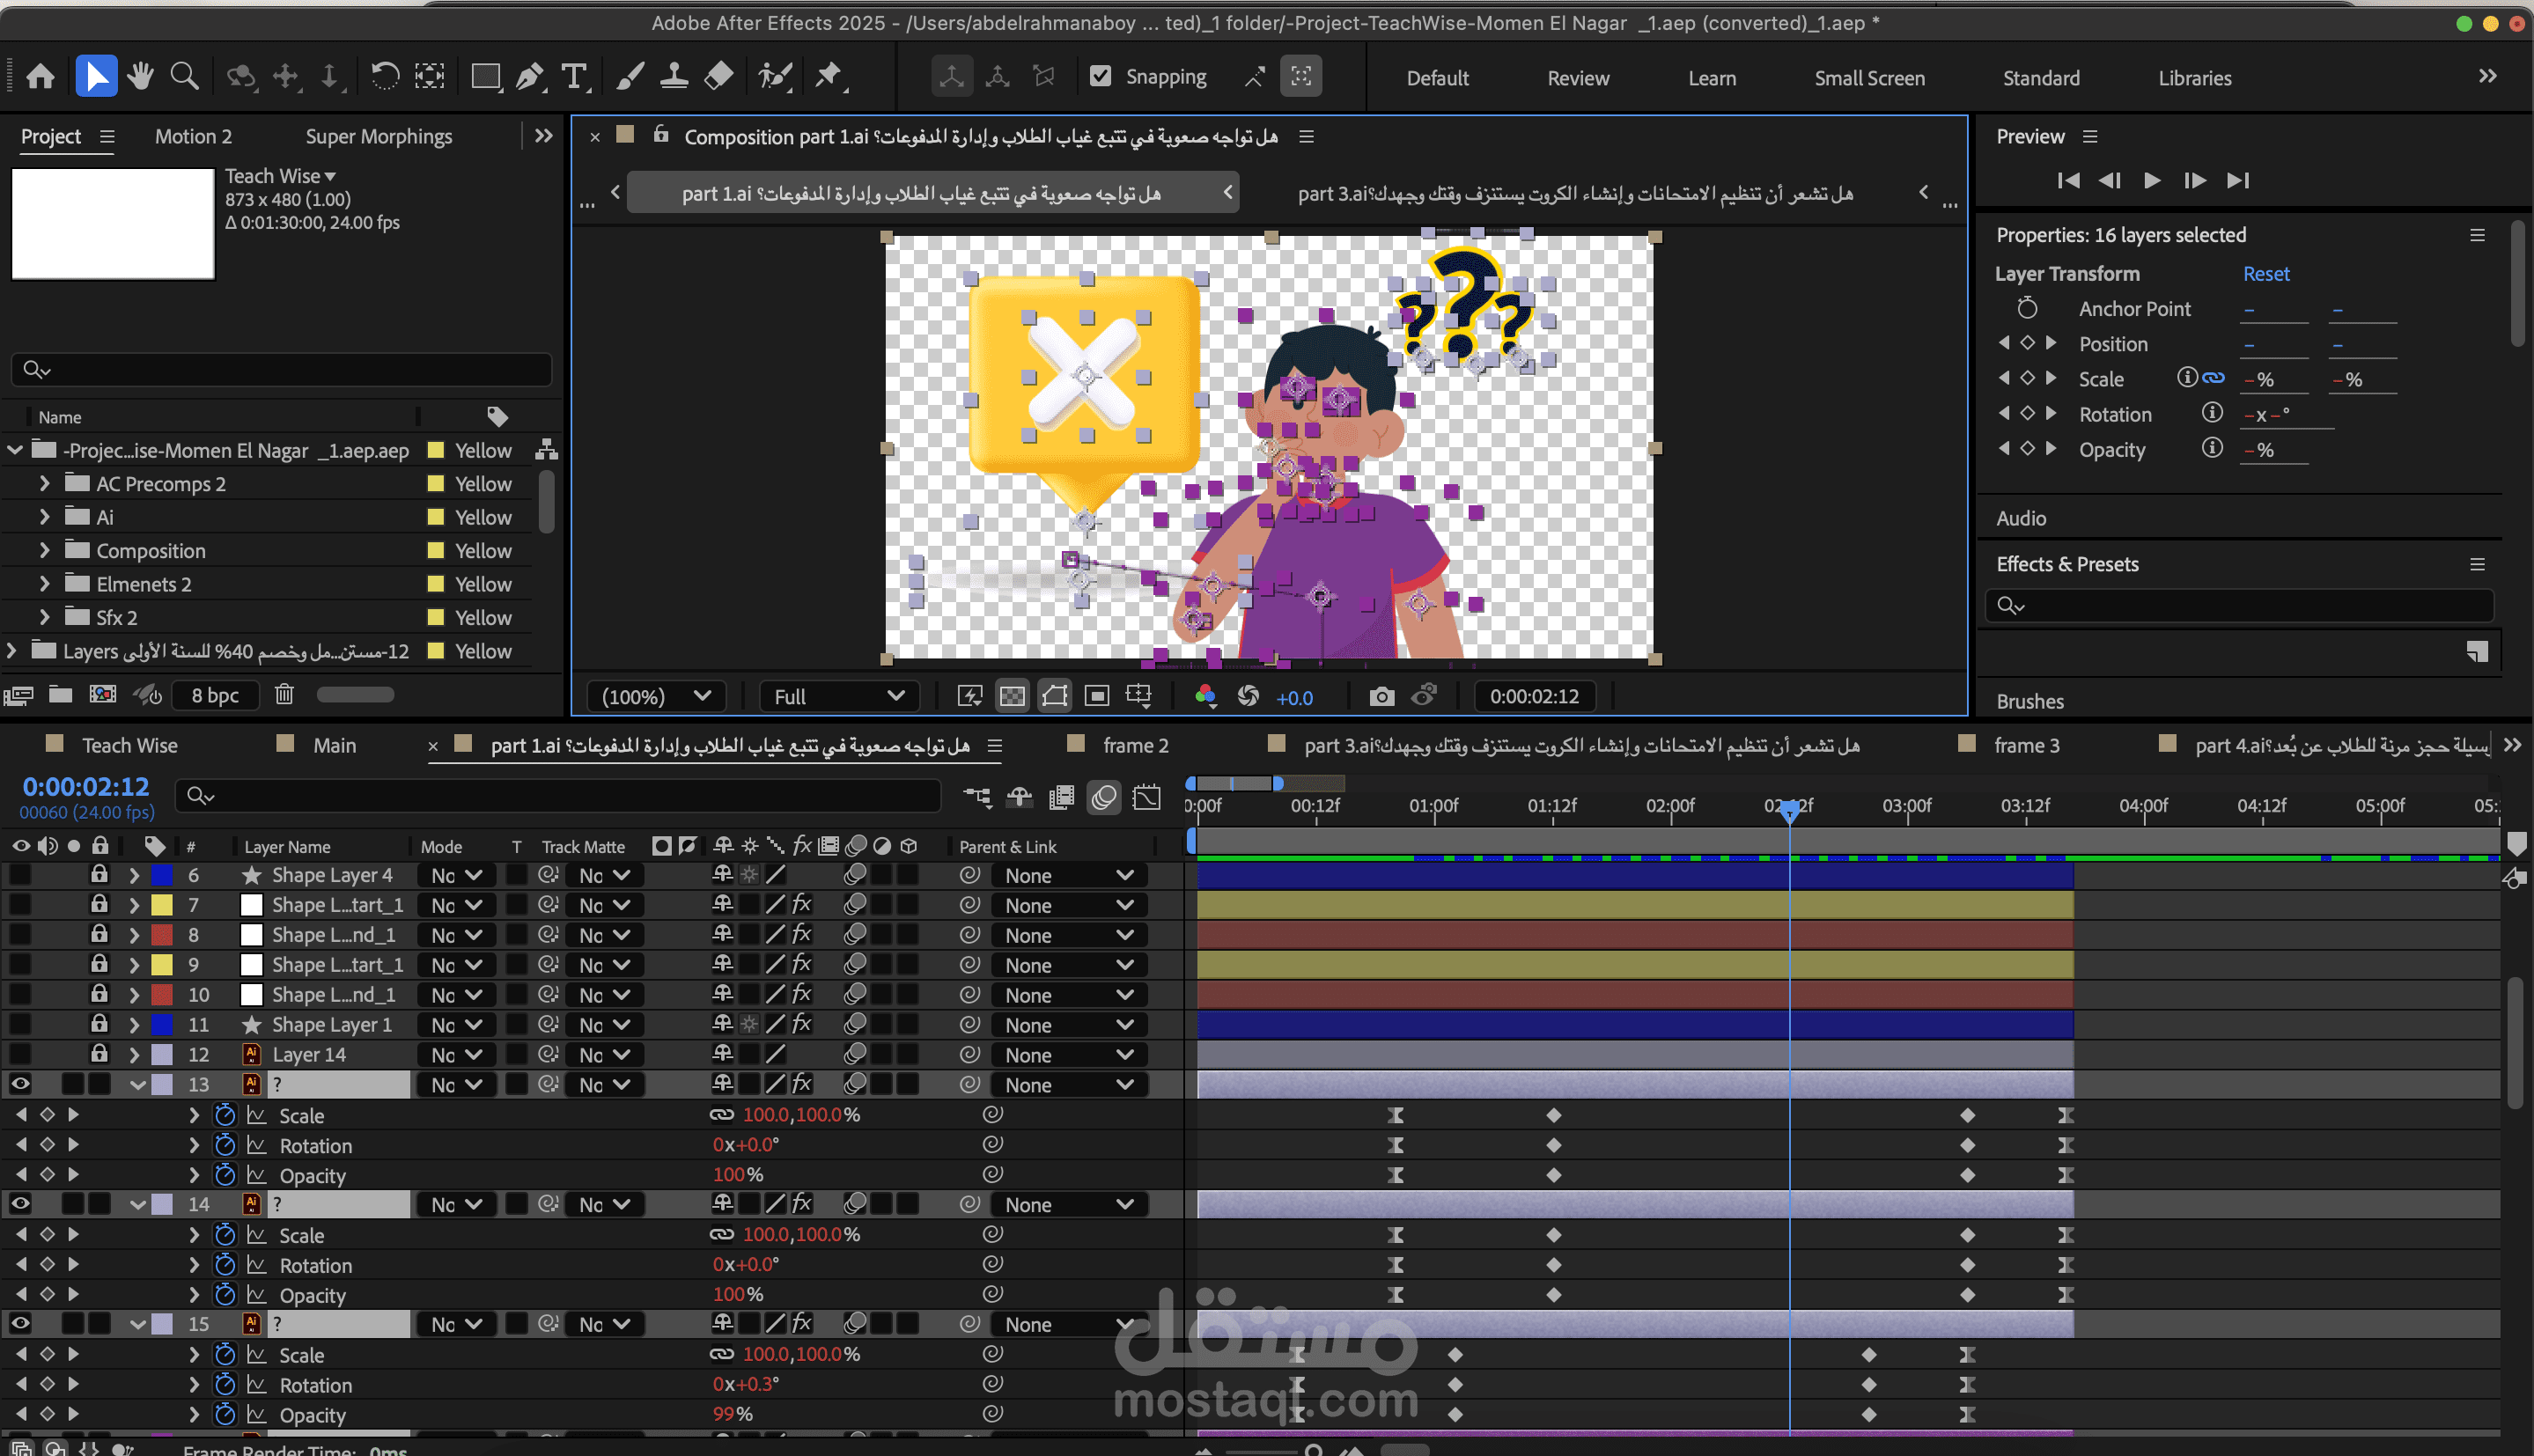Select the Hand tool
The height and width of the screenshot is (1456, 2534).
click(x=140, y=76)
